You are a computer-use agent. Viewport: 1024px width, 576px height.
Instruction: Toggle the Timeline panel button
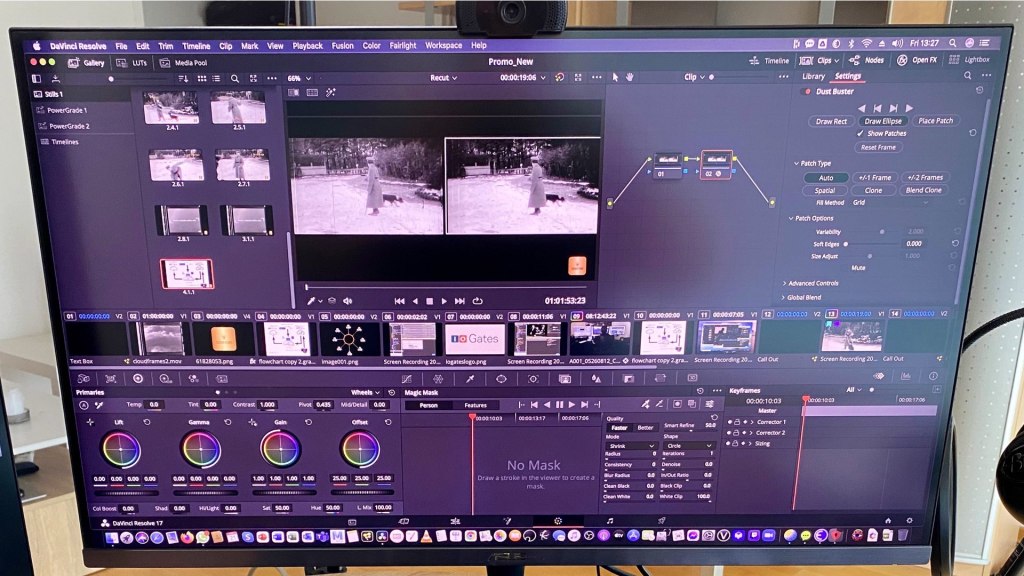pos(769,61)
